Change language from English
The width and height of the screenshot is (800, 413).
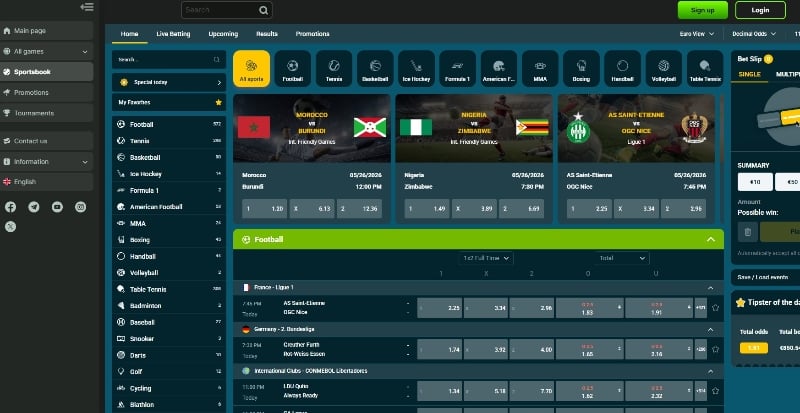point(46,182)
